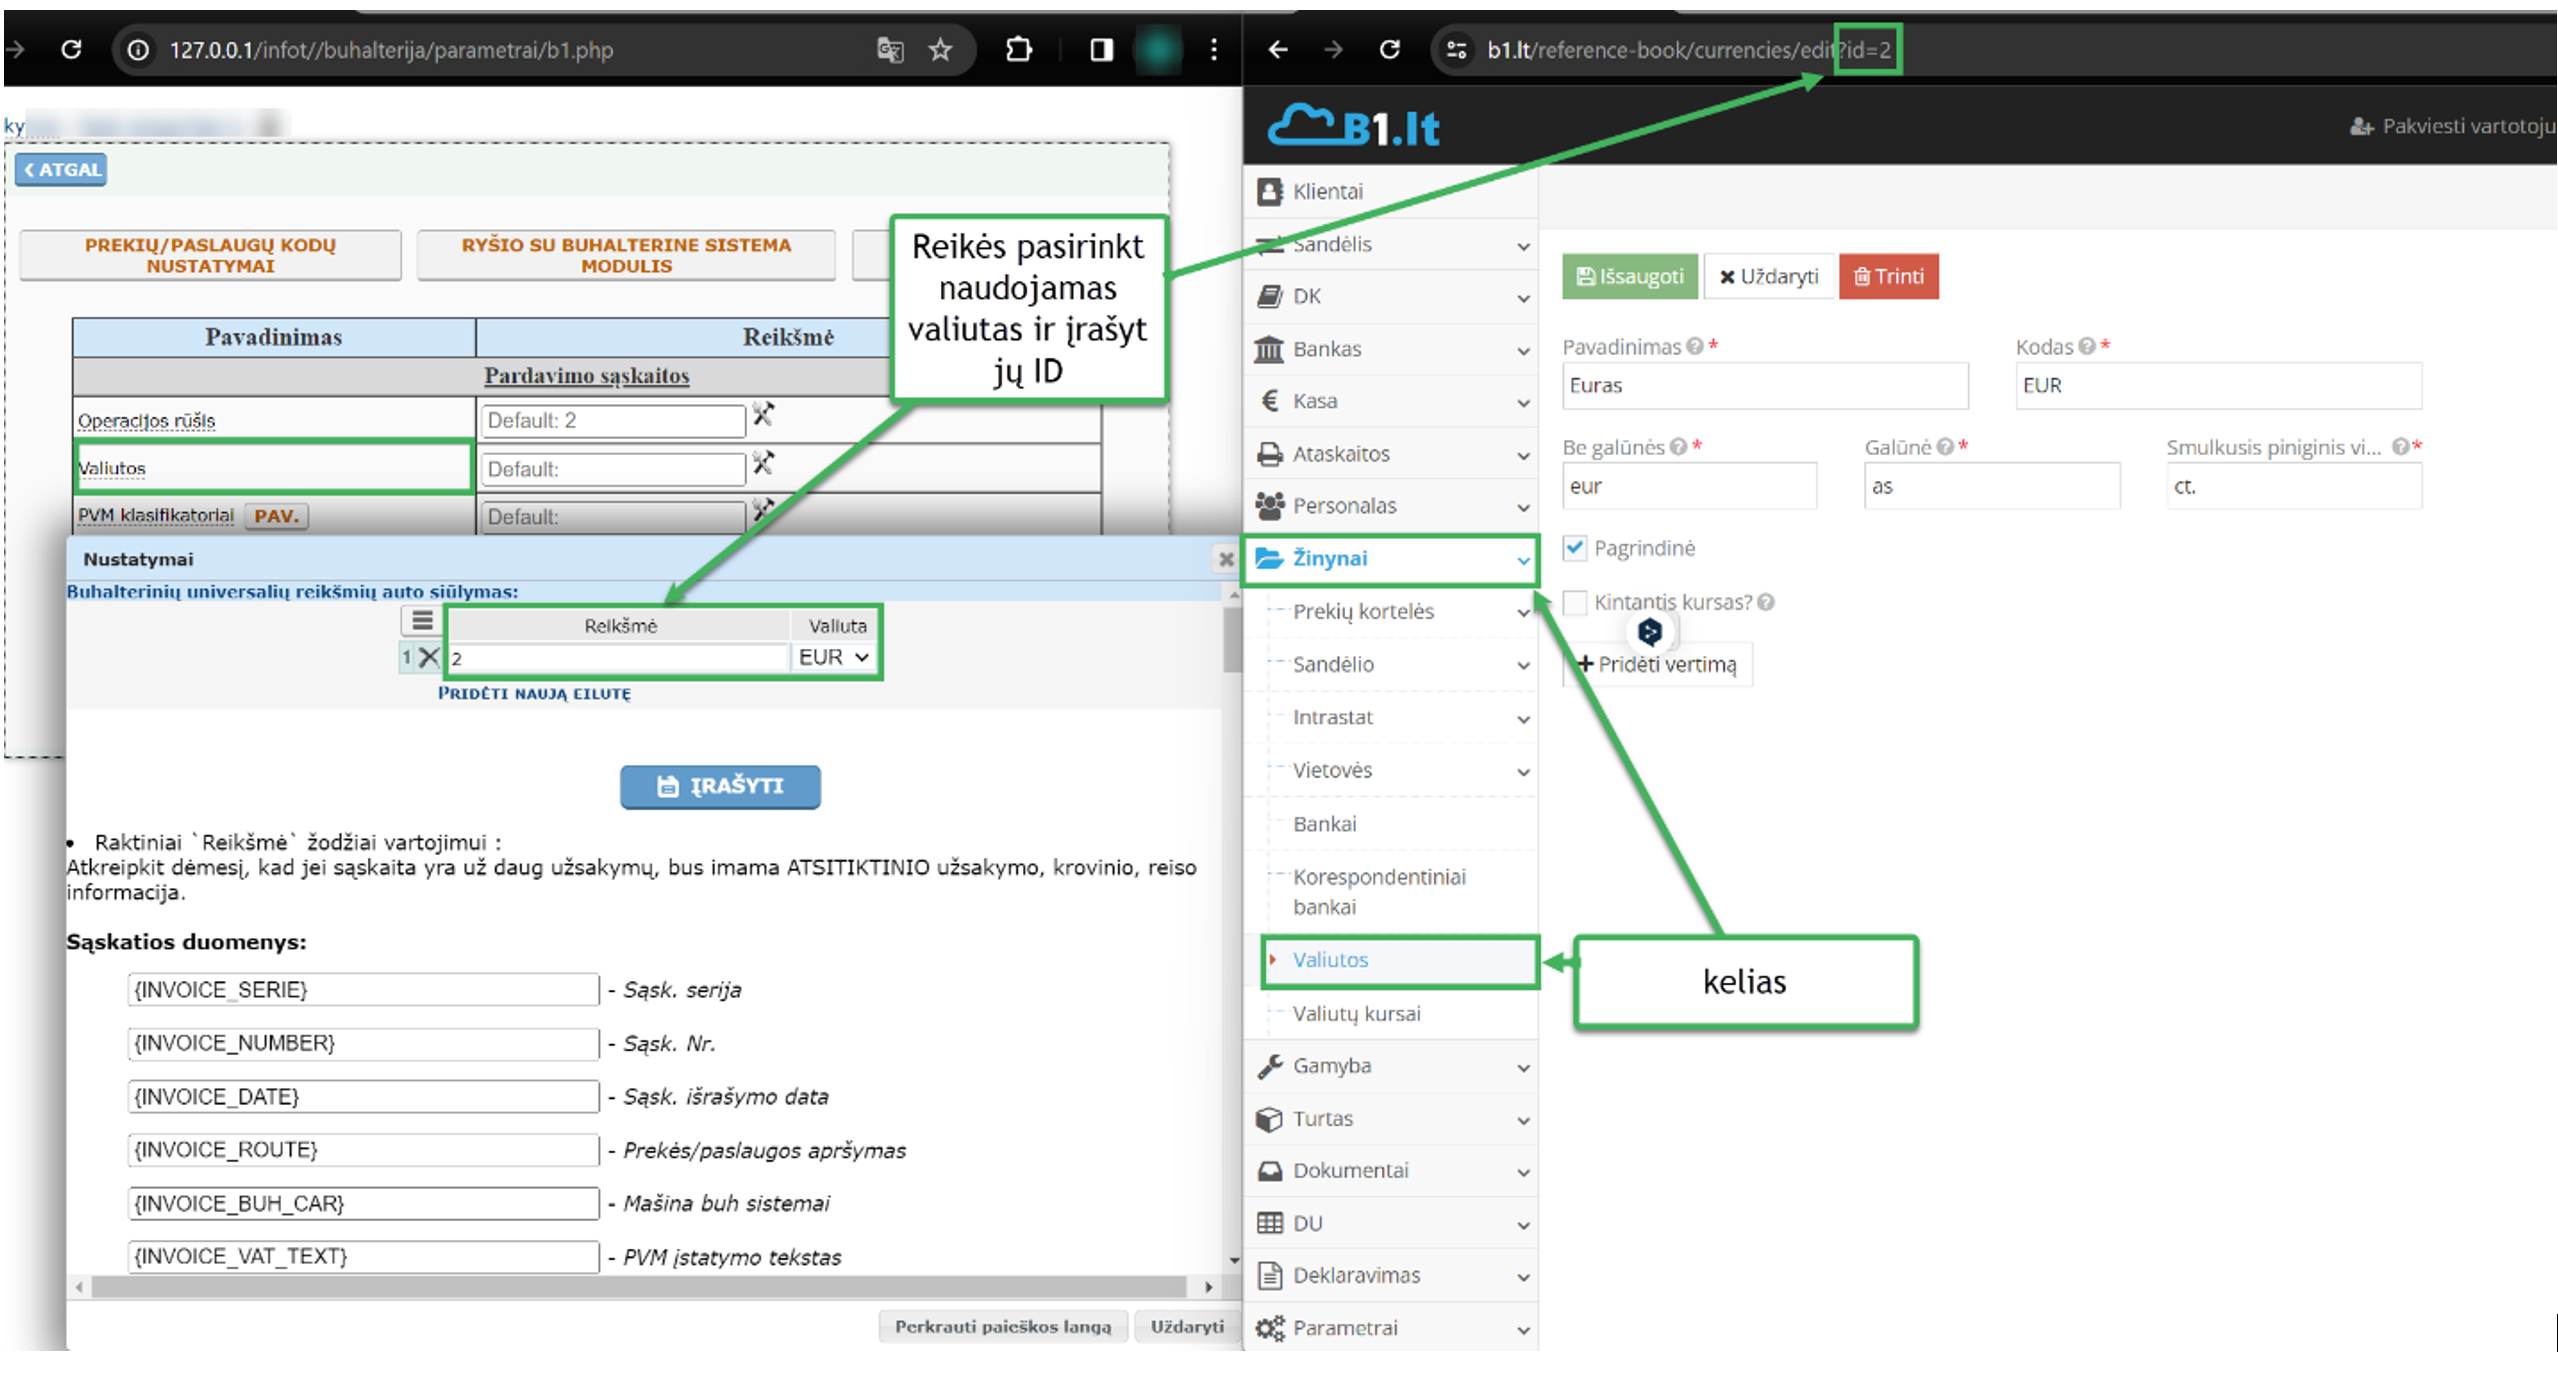Click help icon beside Galūnė

point(1945,447)
